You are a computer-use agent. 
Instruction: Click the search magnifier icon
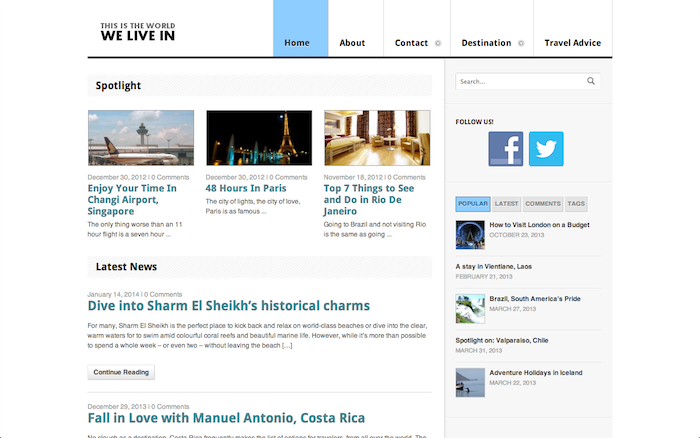pos(591,81)
